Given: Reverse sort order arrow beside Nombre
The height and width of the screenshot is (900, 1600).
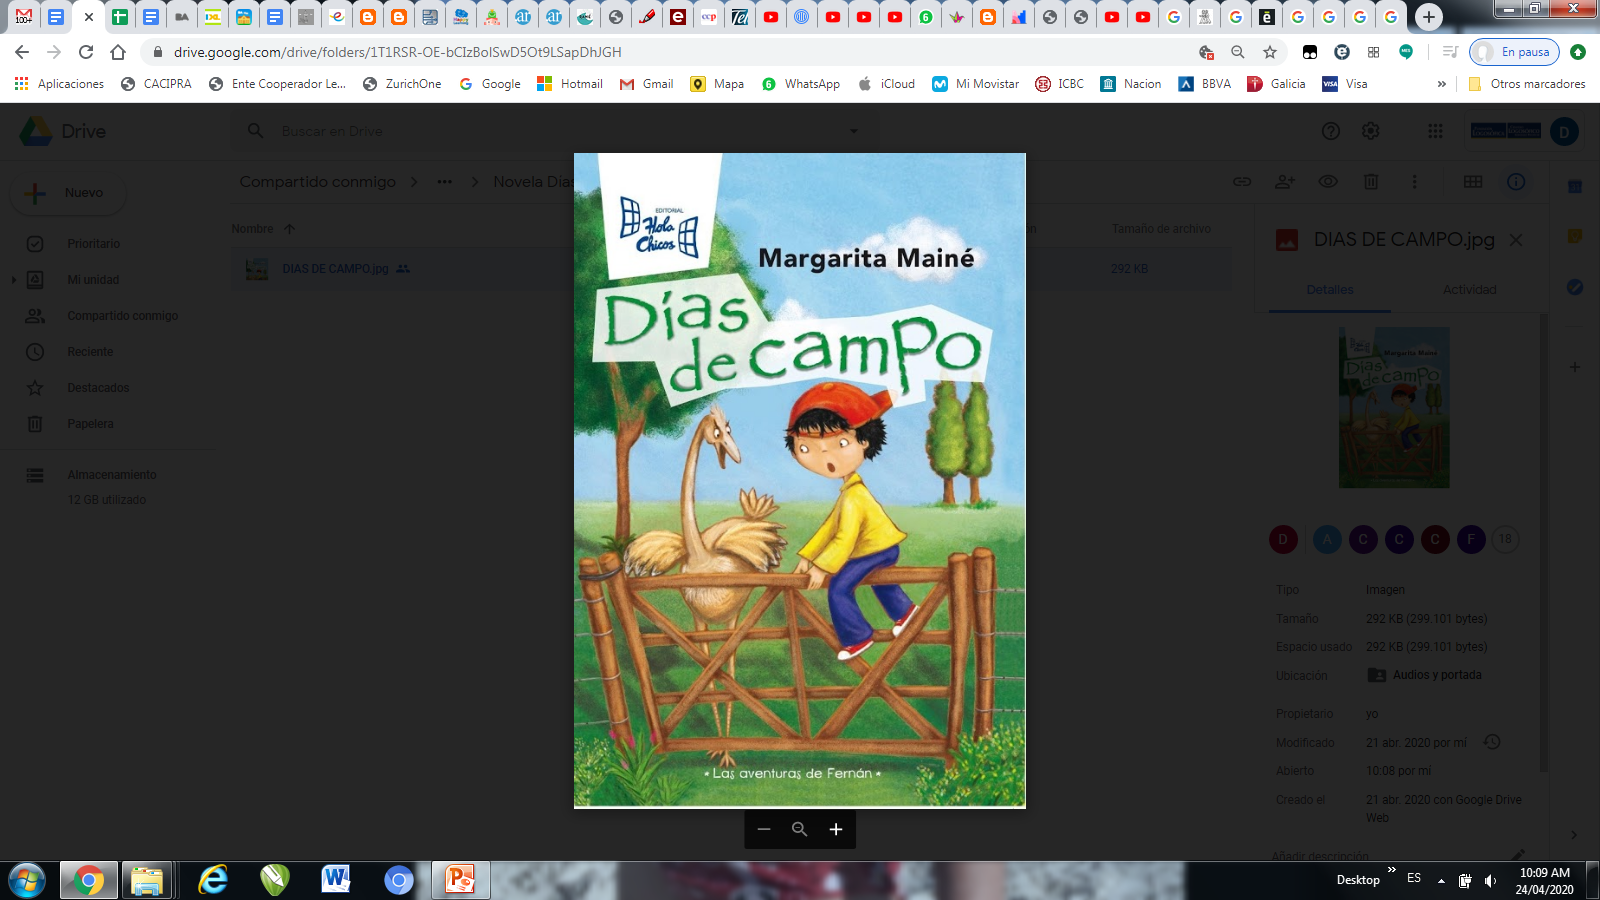Looking at the screenshot, I should point(290,229).
